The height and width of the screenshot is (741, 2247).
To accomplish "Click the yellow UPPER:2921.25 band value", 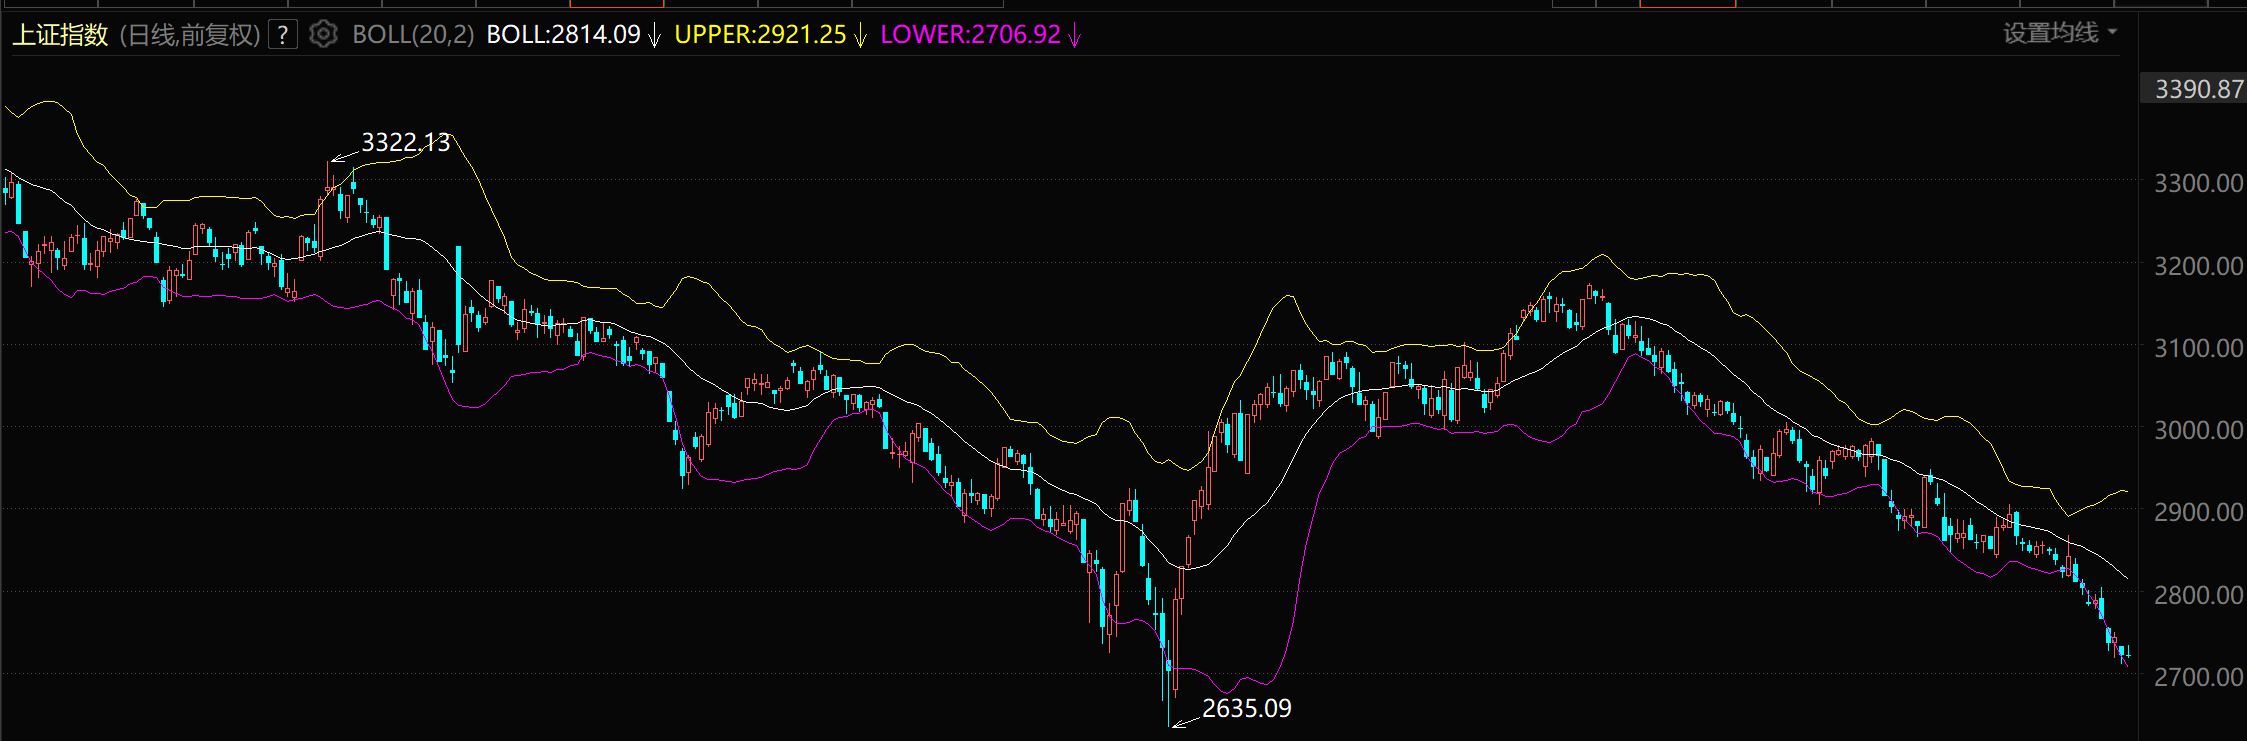I will pos(760,35).
